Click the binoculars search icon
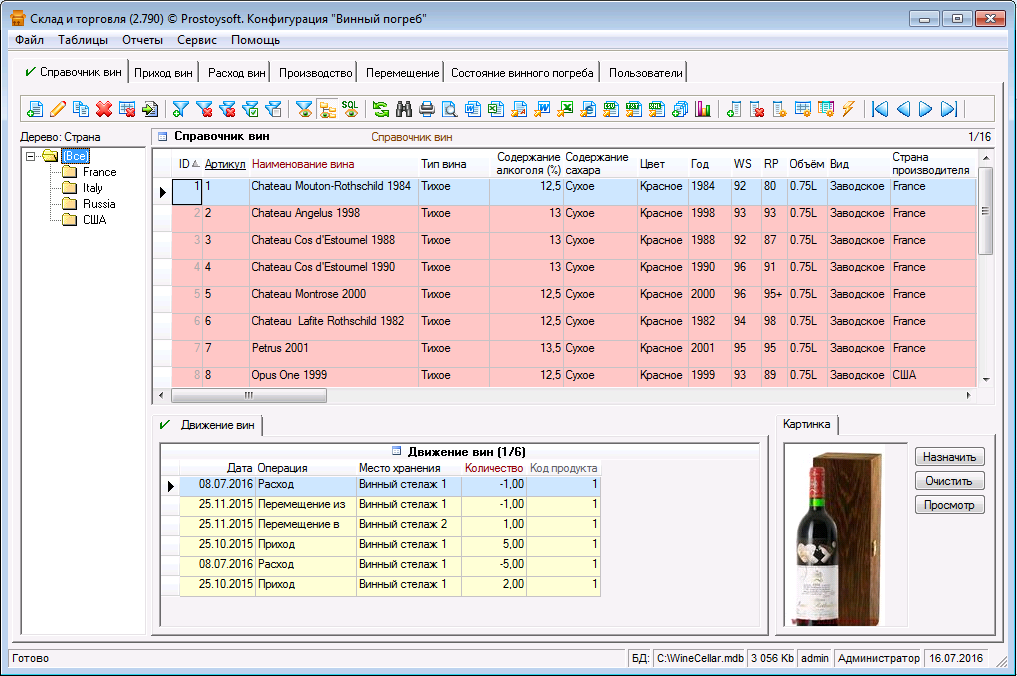The width and height of the screenshot is (1017, 676). click(405, 109)
